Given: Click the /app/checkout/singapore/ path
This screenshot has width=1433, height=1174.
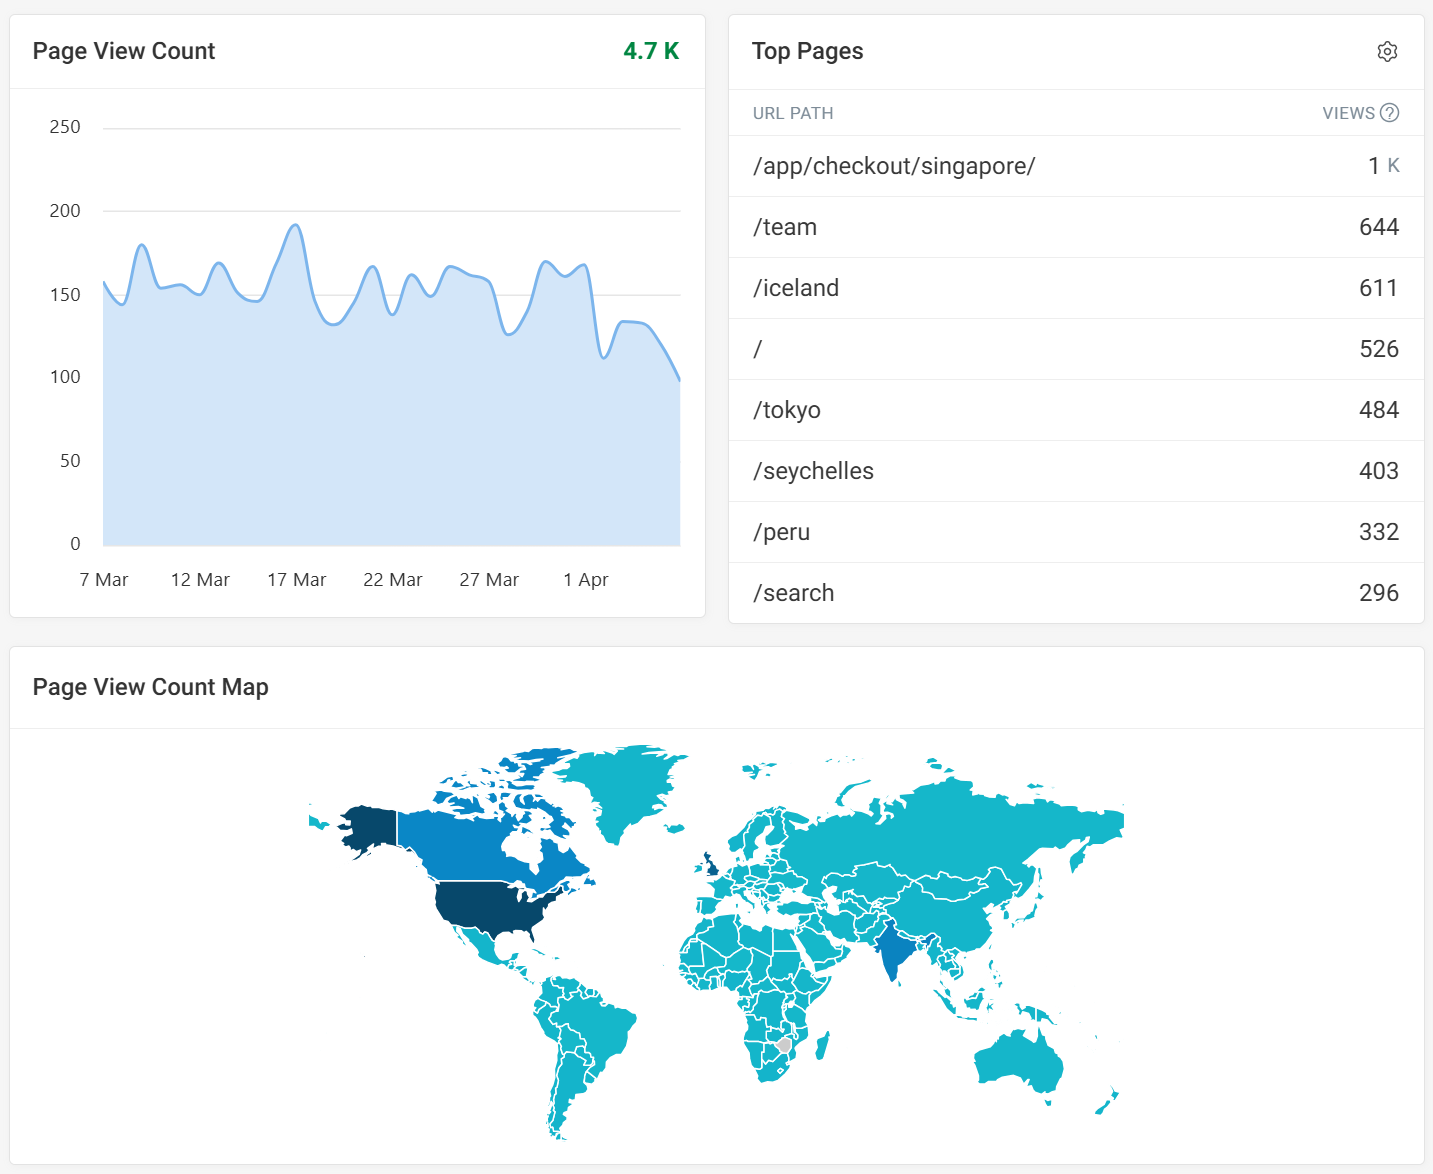Looking at the screenshot, I should point(894,166).
